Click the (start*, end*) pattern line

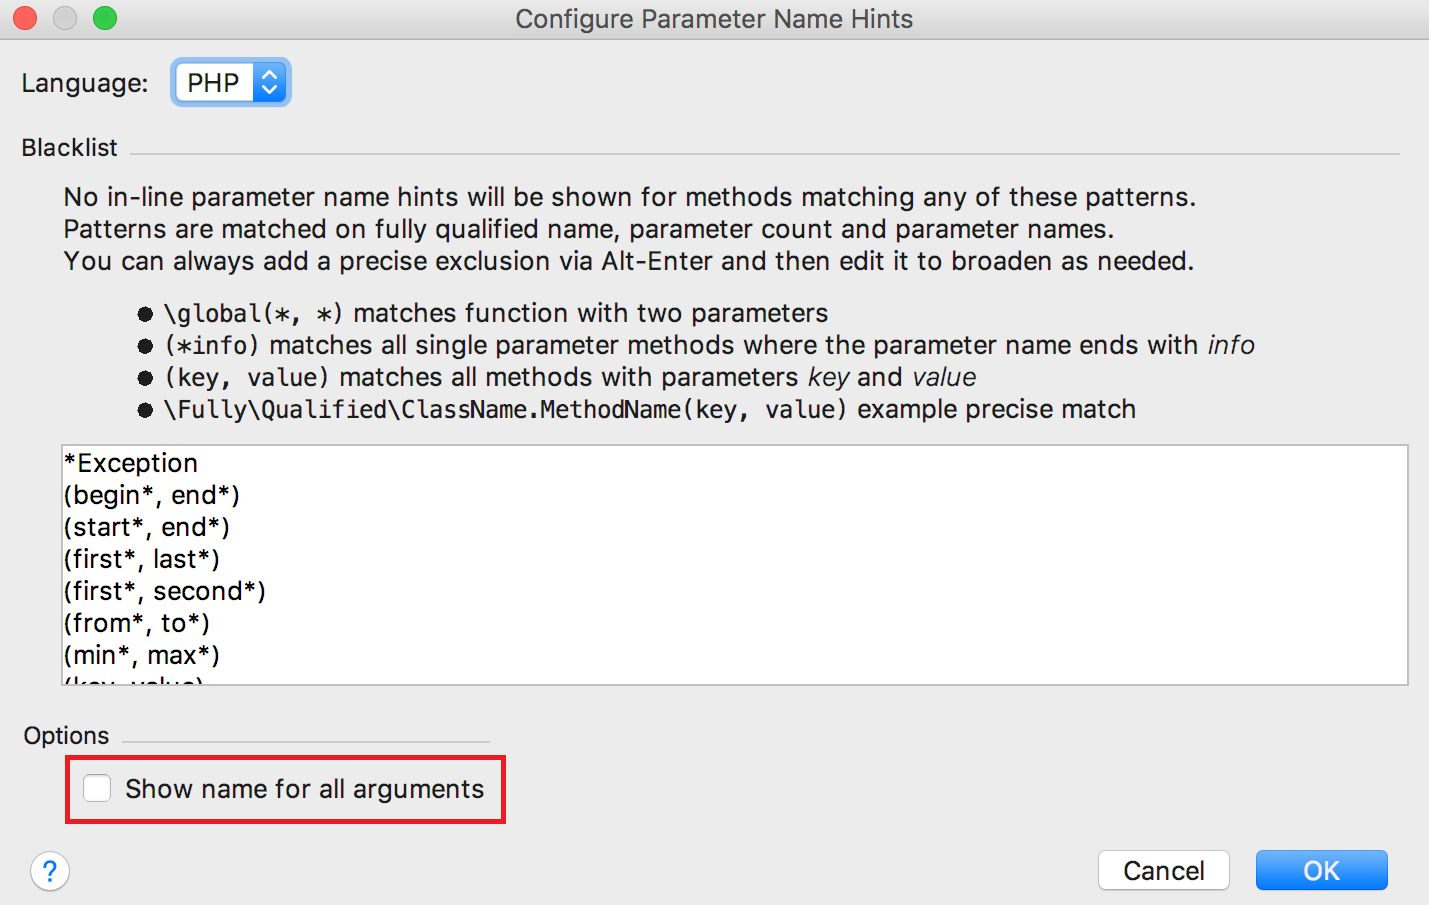[x=147, y=527]
